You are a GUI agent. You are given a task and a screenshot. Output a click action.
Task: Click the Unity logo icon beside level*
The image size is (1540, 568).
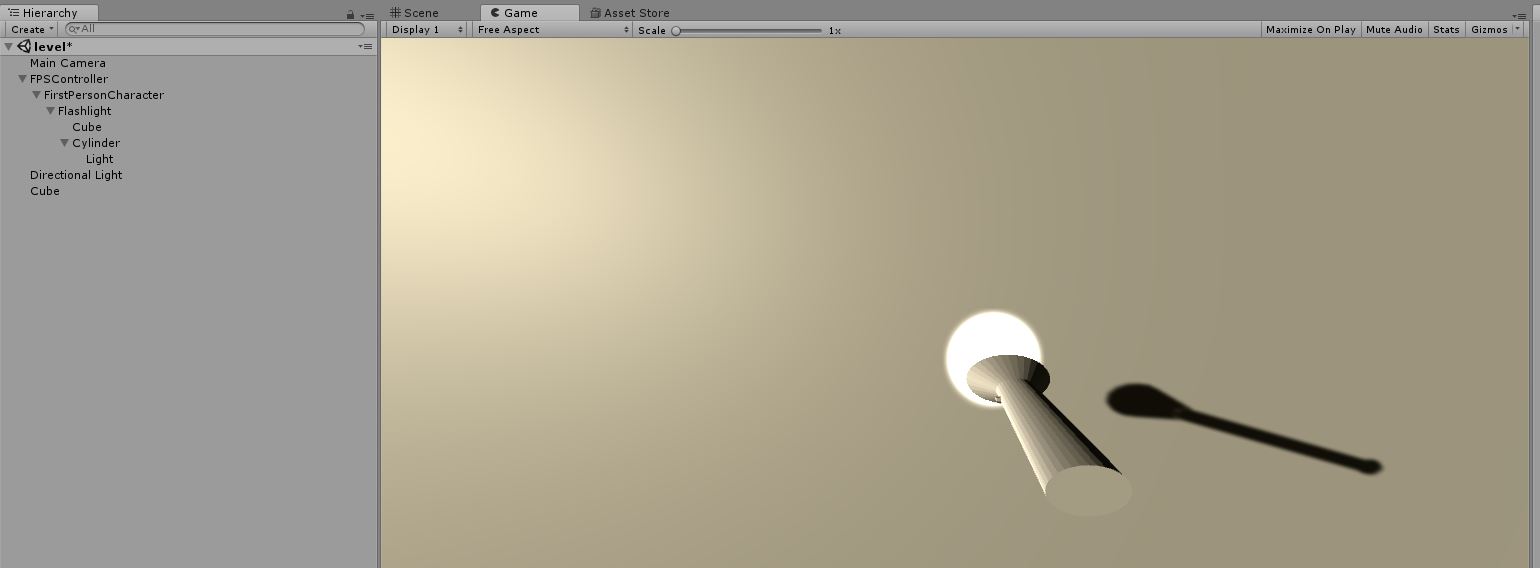[24, 47]
